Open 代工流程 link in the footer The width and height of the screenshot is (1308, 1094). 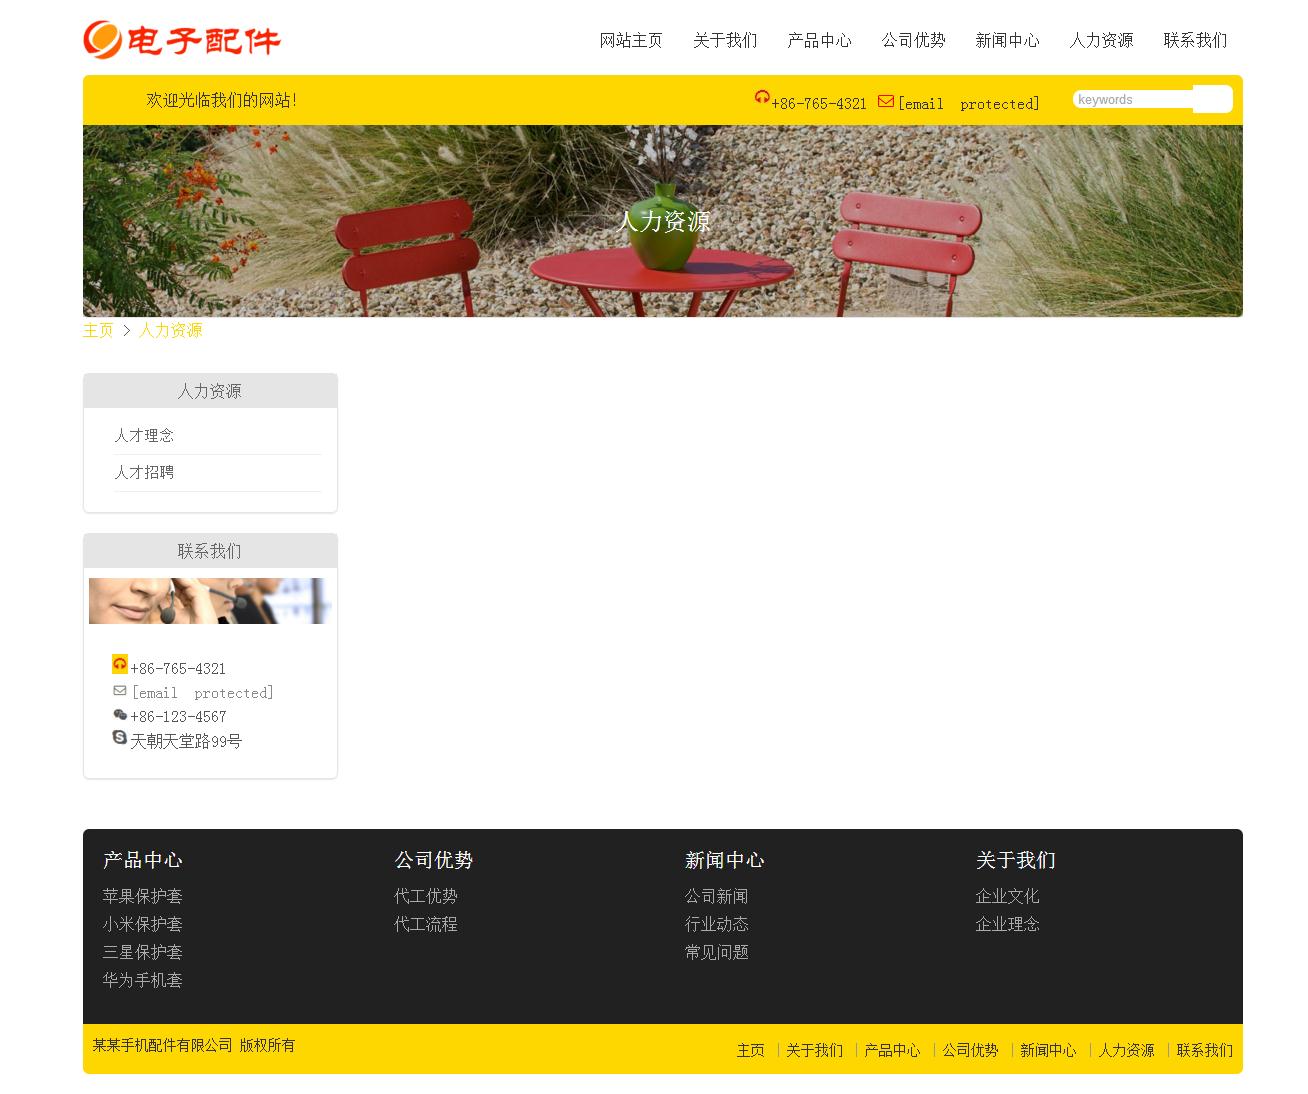point(425,924)
